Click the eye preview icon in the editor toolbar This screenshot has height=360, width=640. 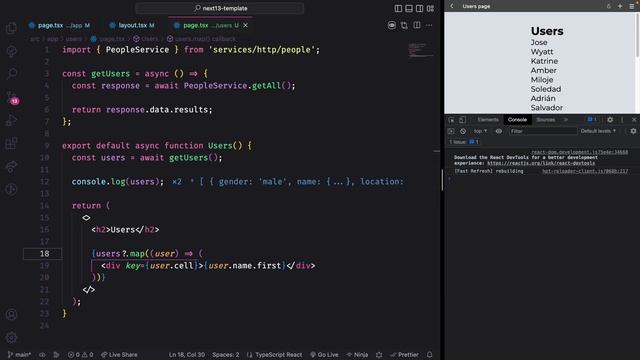pos(392,25)
